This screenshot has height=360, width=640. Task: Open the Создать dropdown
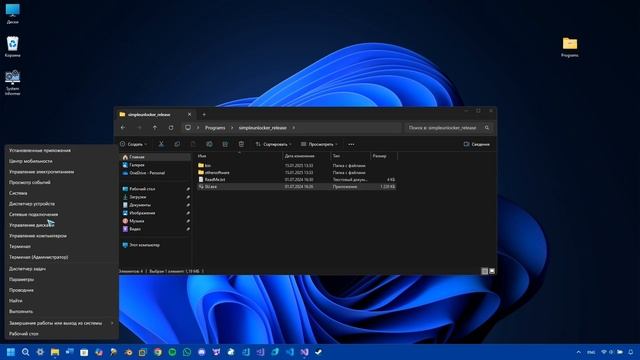tap(134, 144)
